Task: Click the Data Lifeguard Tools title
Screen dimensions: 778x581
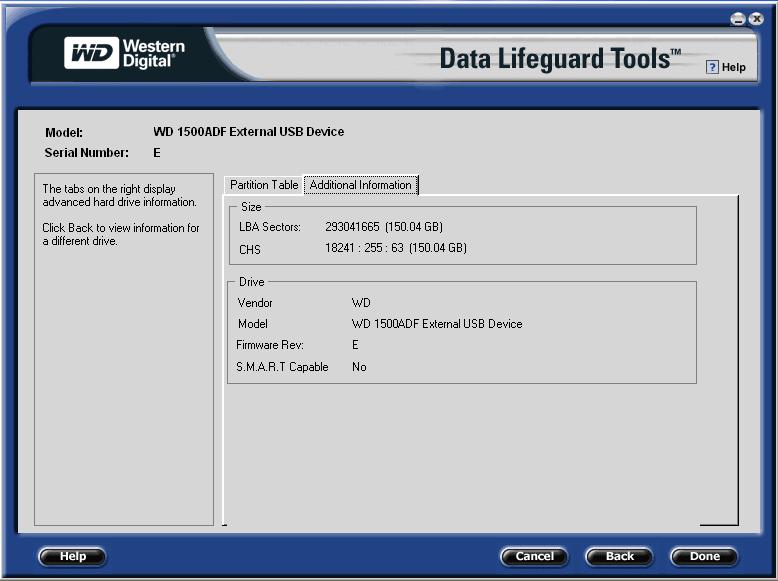Action: click(560, 59)
